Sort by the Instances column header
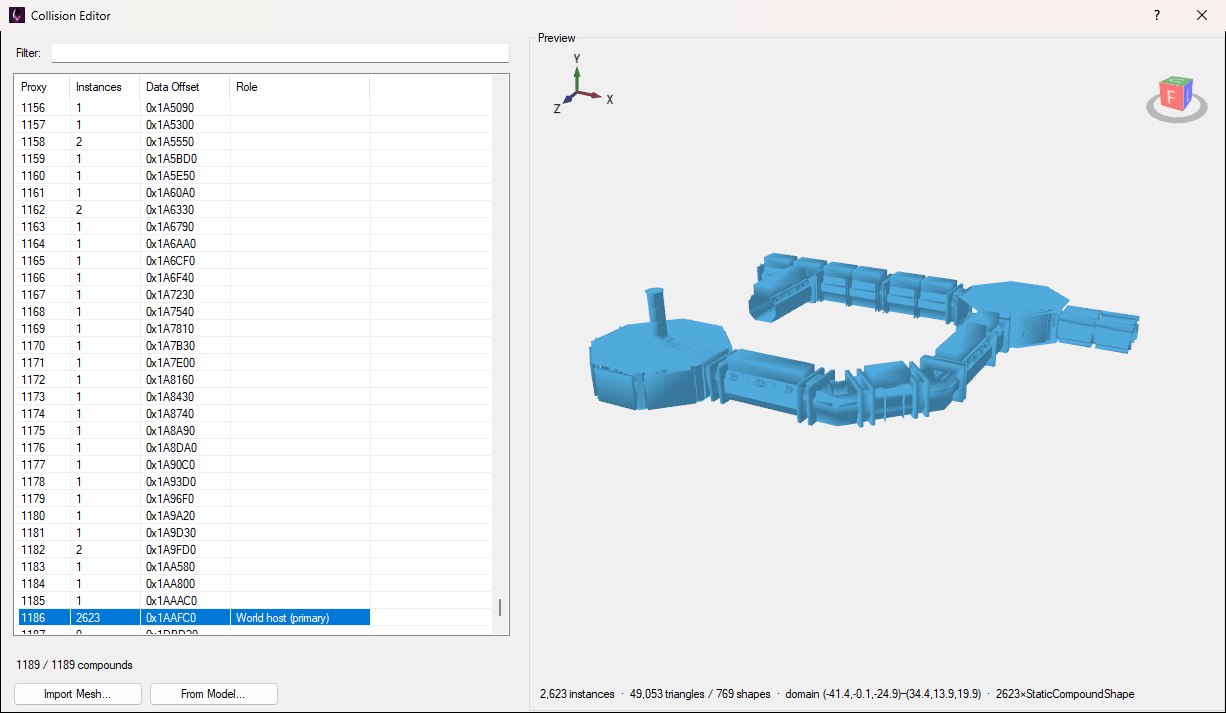1226x713 pixels. [x=105, y=87]
